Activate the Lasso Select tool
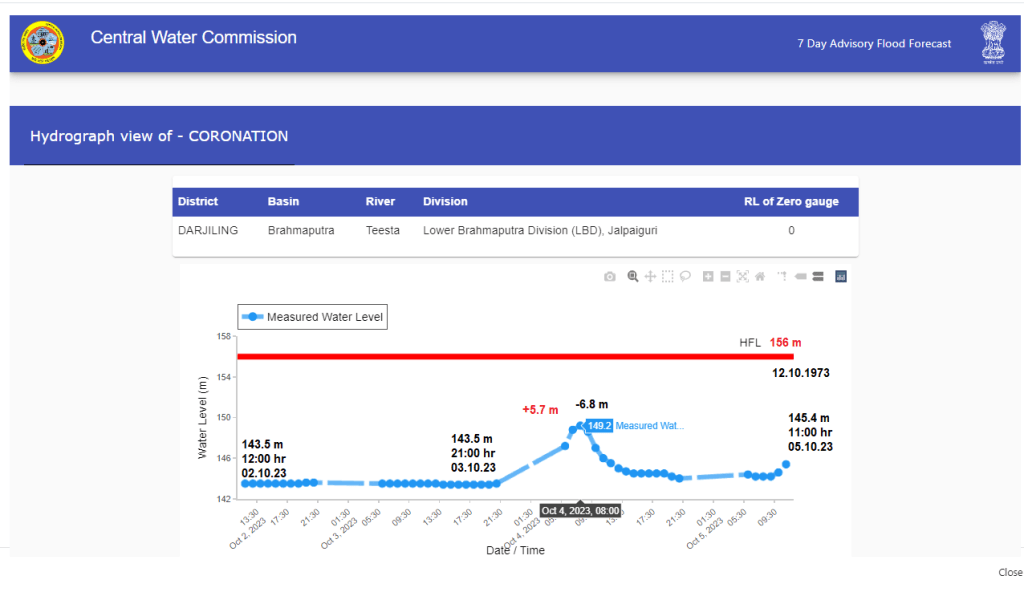The width and height of the screenshot is (1024, 592). click(x=685, y=277)
